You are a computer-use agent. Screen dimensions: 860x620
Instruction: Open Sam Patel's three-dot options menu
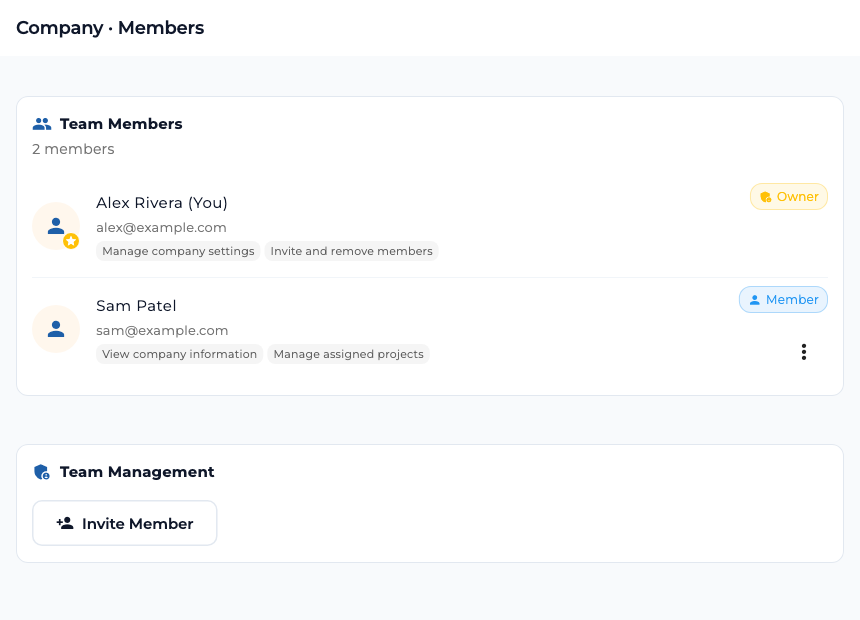(x=804, y=352)
